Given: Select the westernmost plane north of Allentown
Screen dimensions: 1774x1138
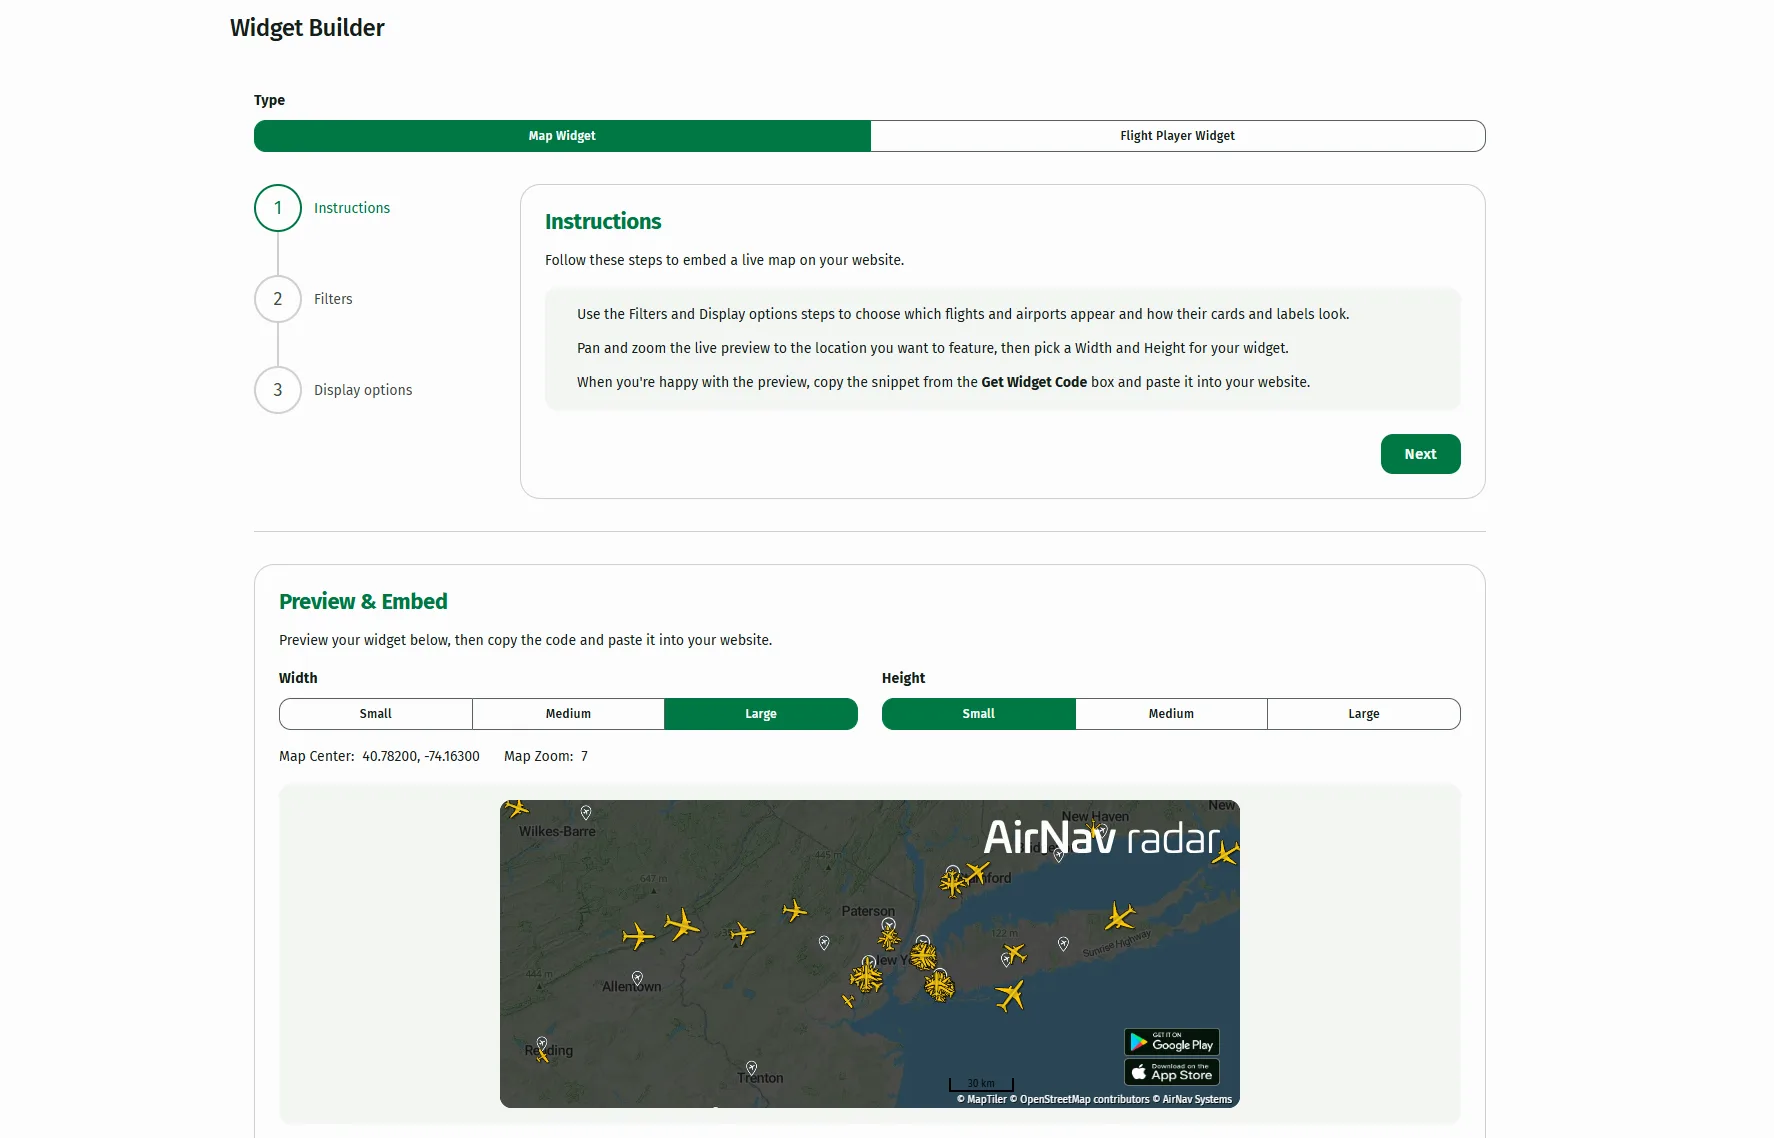Looking at the screenshot, I should pyautogui.click(x=638, y=936).
